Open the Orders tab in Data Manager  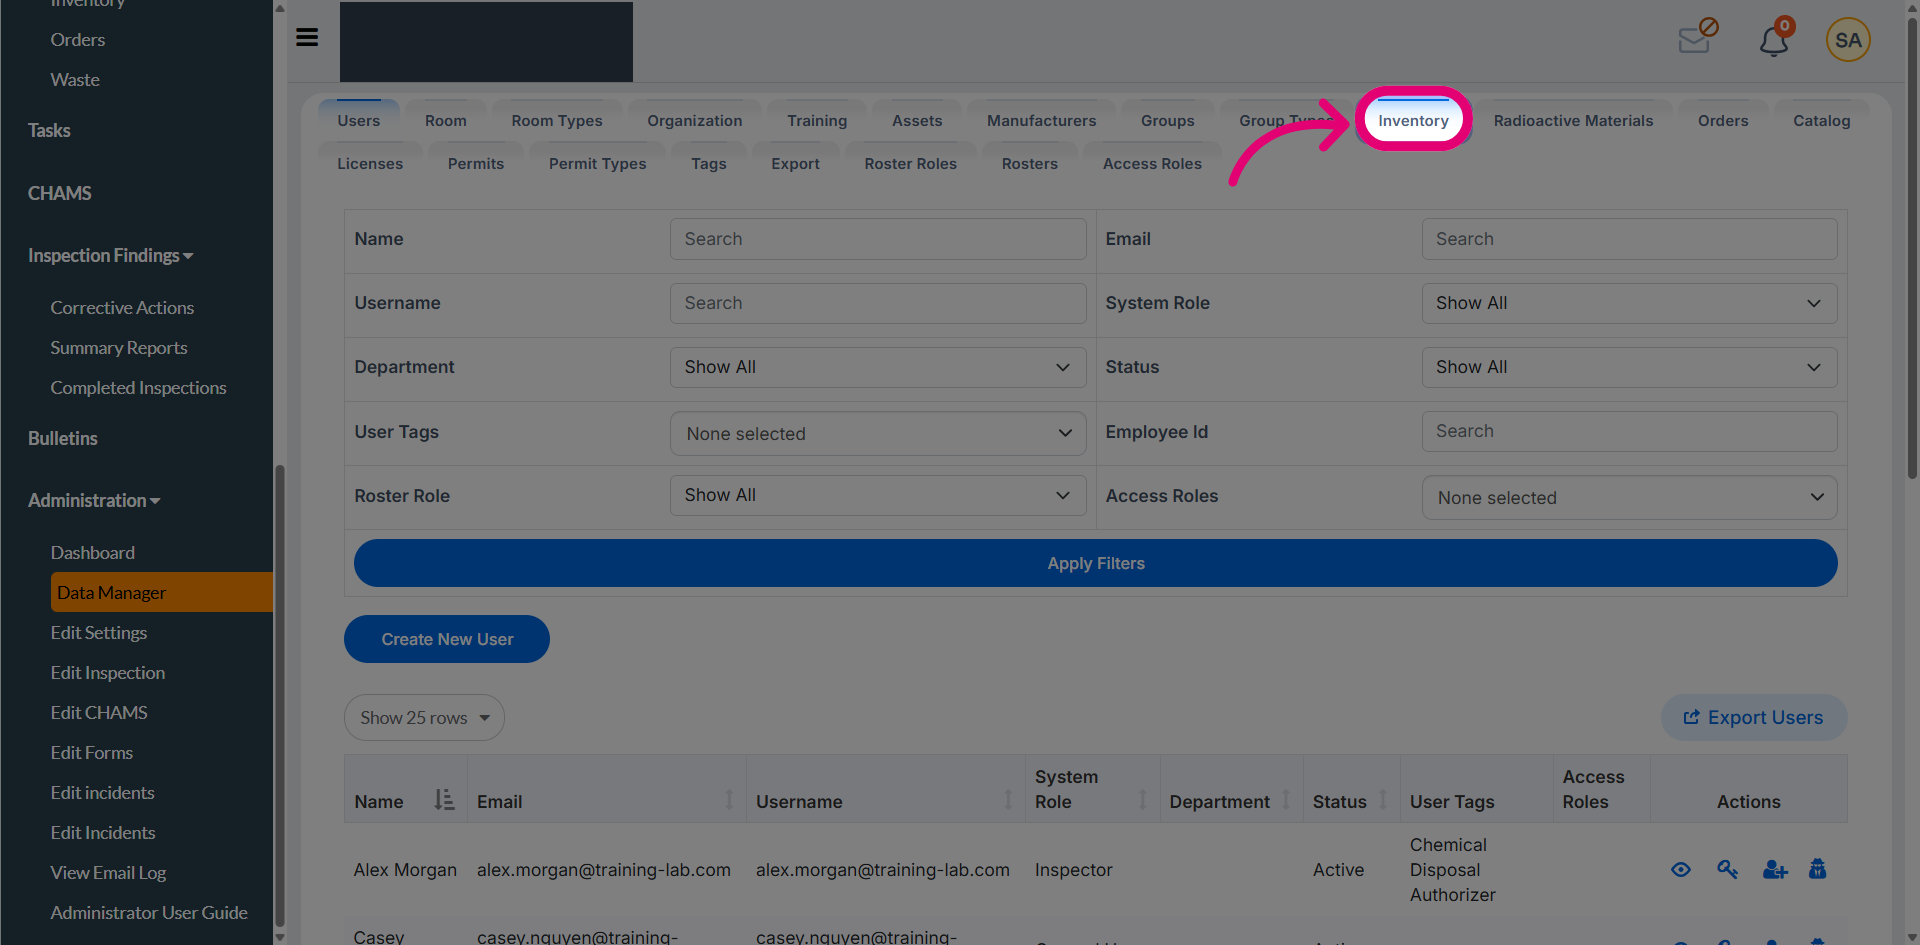click(1723, 120)
